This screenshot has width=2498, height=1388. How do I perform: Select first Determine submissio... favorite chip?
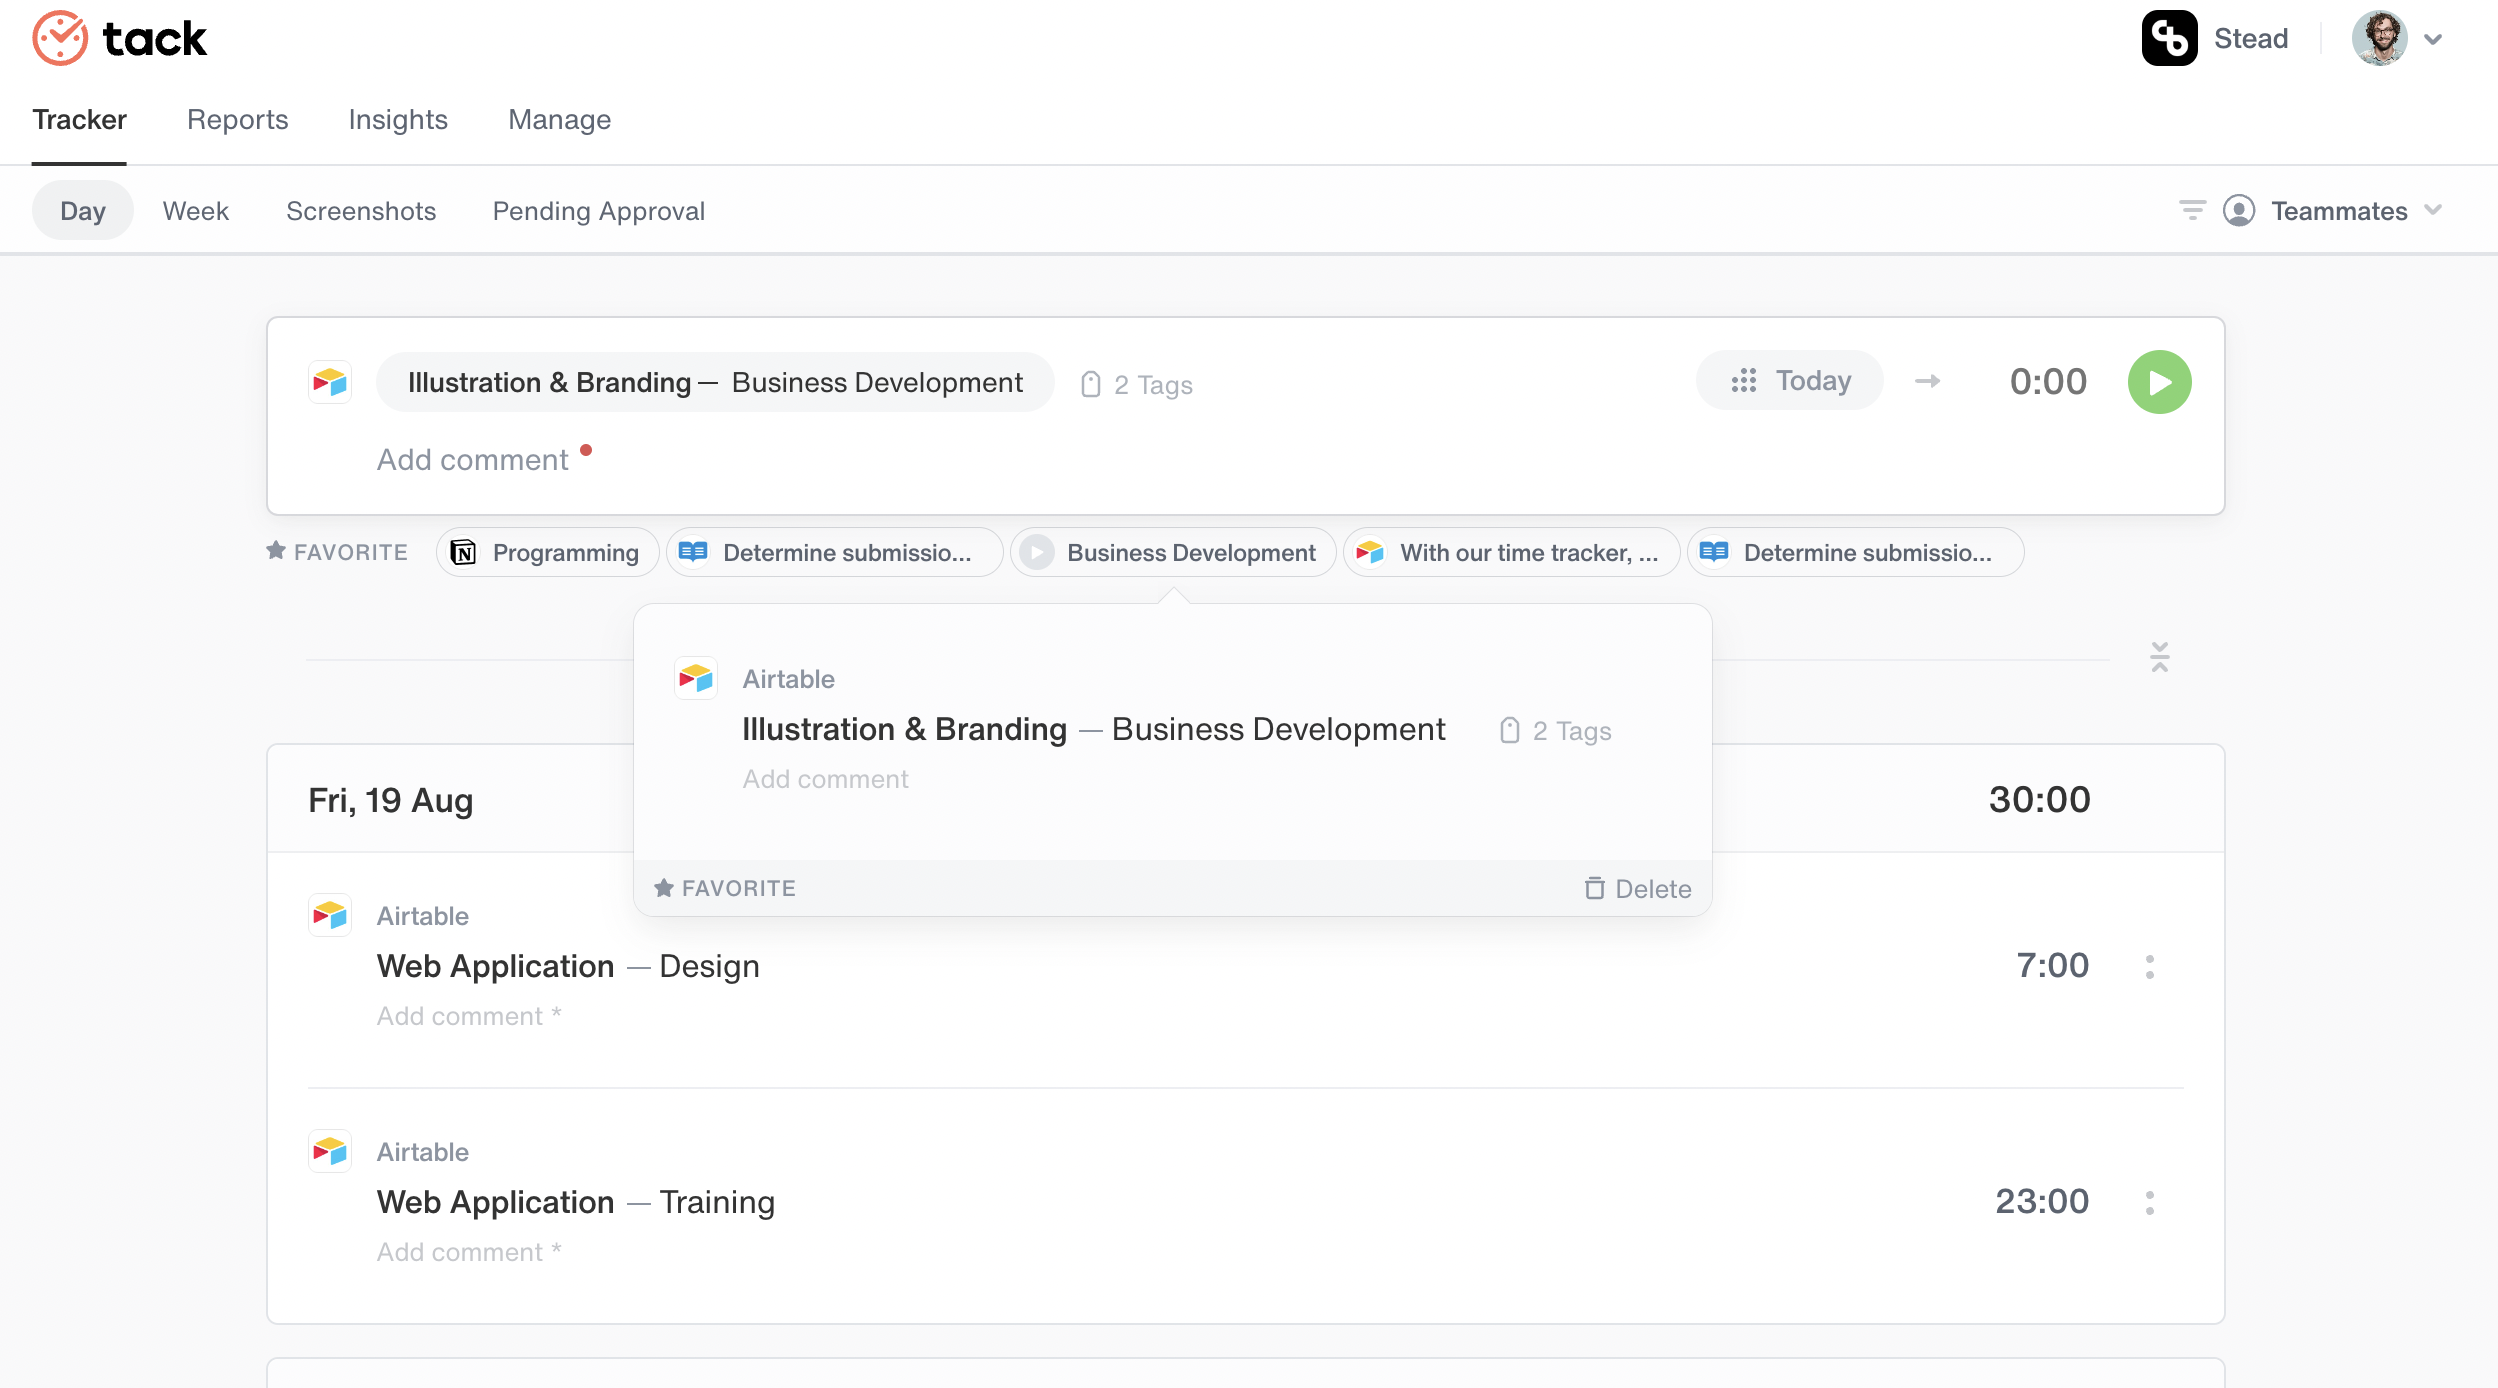click(834, 552)
